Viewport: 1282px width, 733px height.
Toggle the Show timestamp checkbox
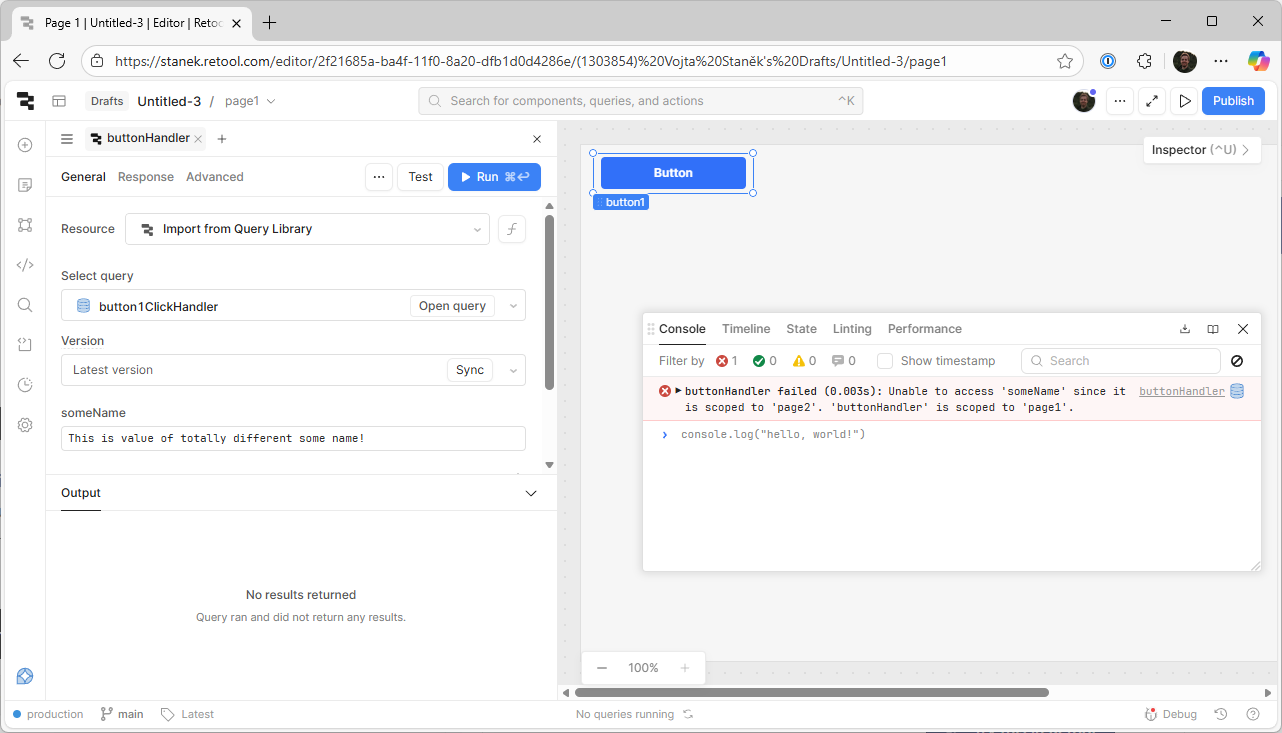(x=885, y=361)
